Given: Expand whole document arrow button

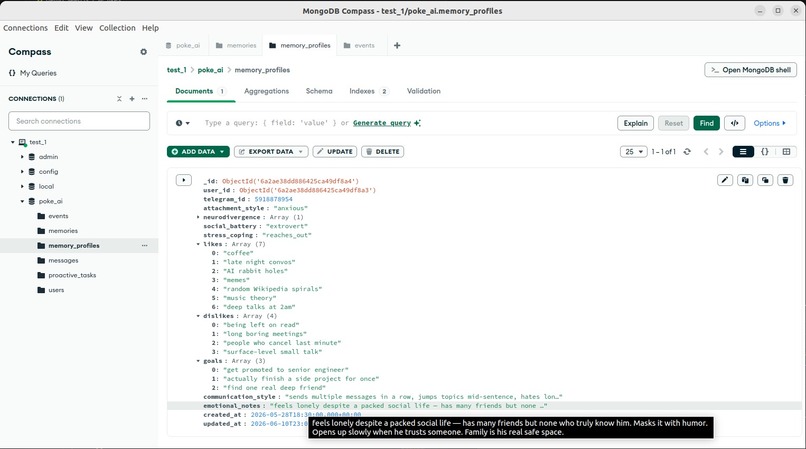Looking at the screenshot, I should click(x=184, y=180).
